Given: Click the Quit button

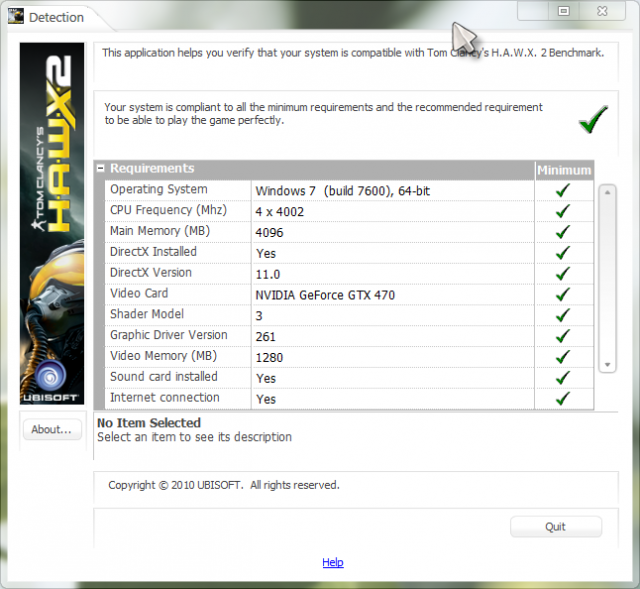Looking at the screenshot, I should pyautogui.click(x=556, y=527).
